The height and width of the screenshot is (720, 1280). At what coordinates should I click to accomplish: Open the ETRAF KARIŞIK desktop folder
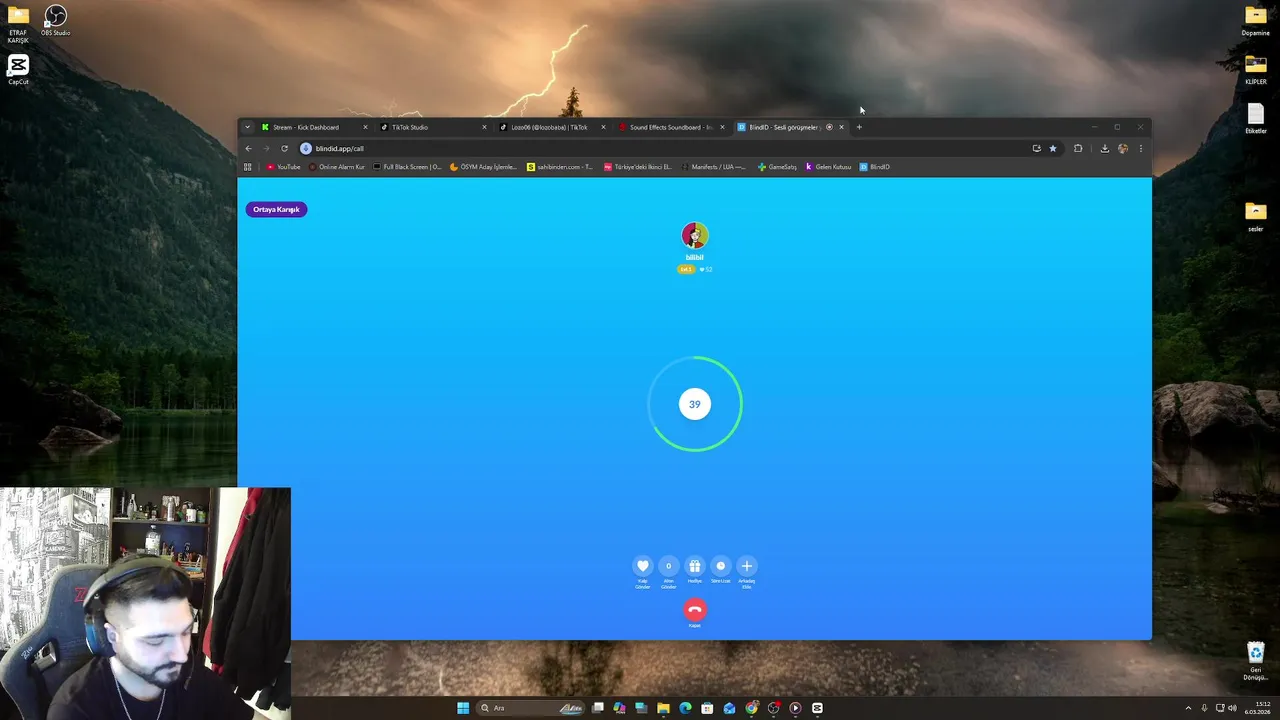click(x=18, y=24)
